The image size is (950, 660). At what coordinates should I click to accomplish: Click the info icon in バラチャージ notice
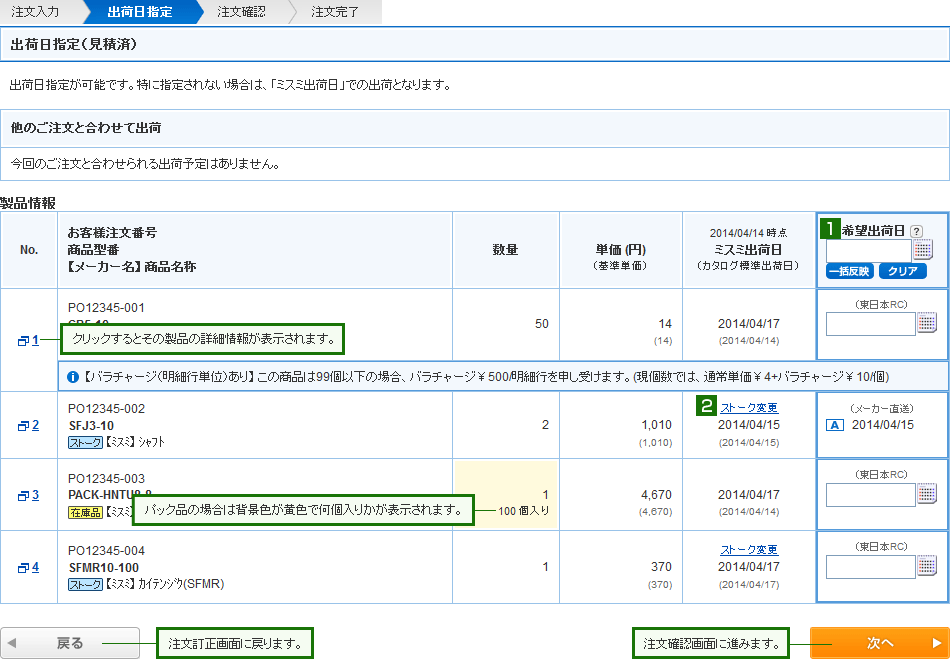(72, 377)
